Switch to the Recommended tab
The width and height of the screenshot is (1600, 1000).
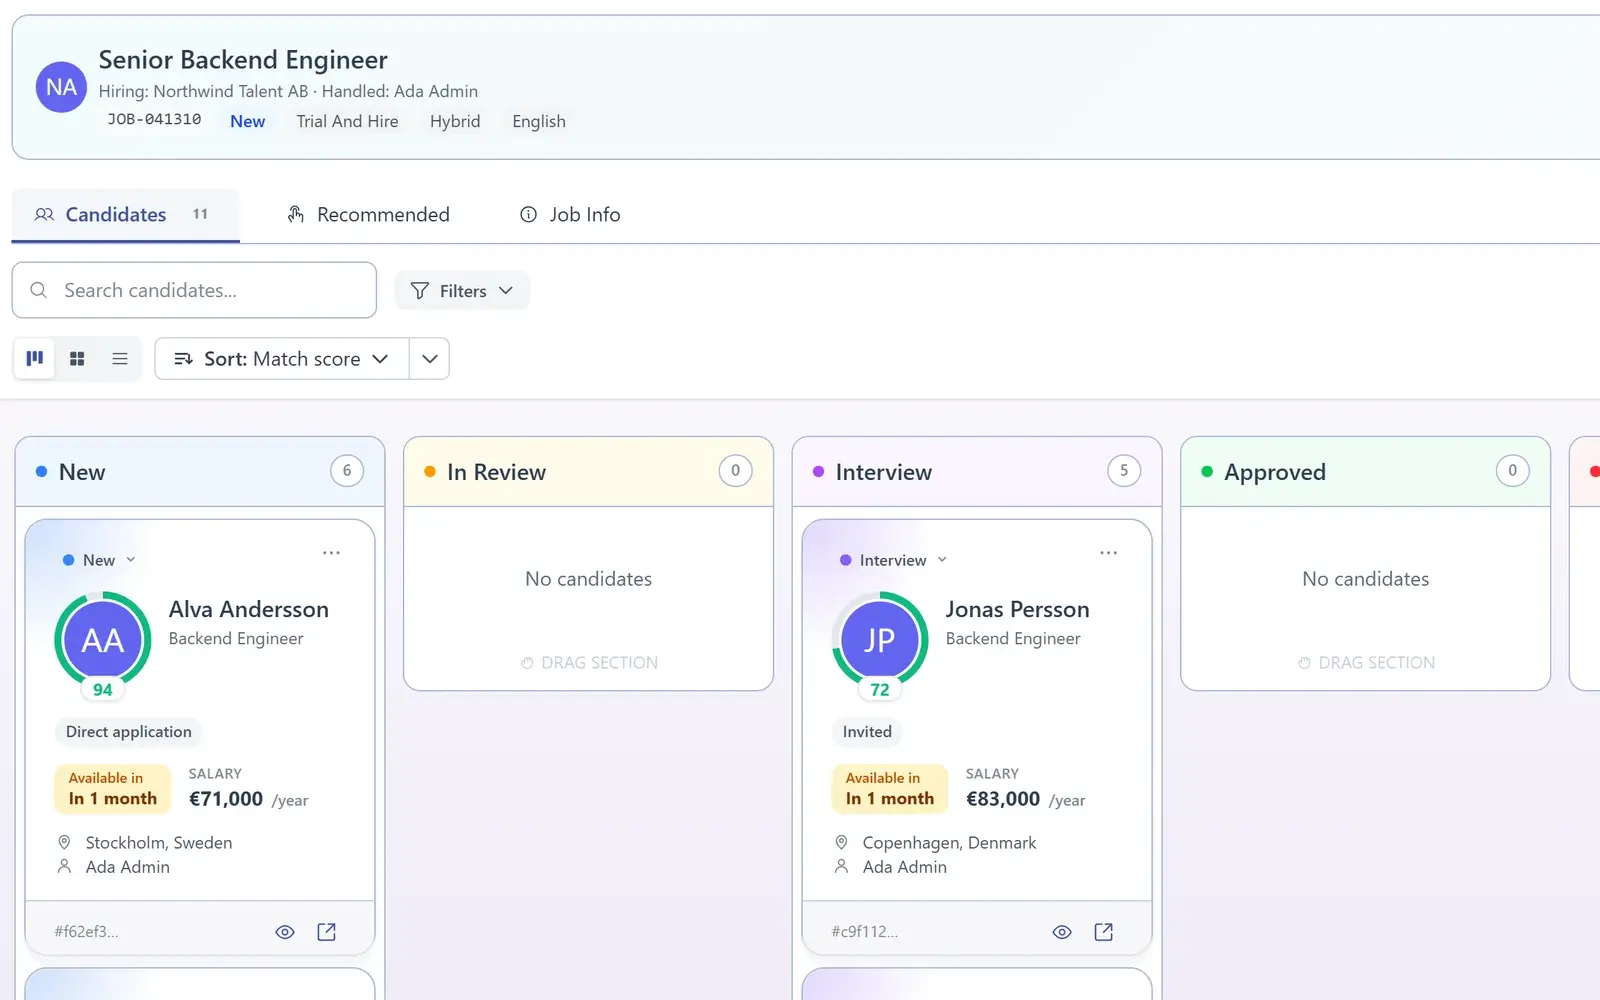pos(368,215)
